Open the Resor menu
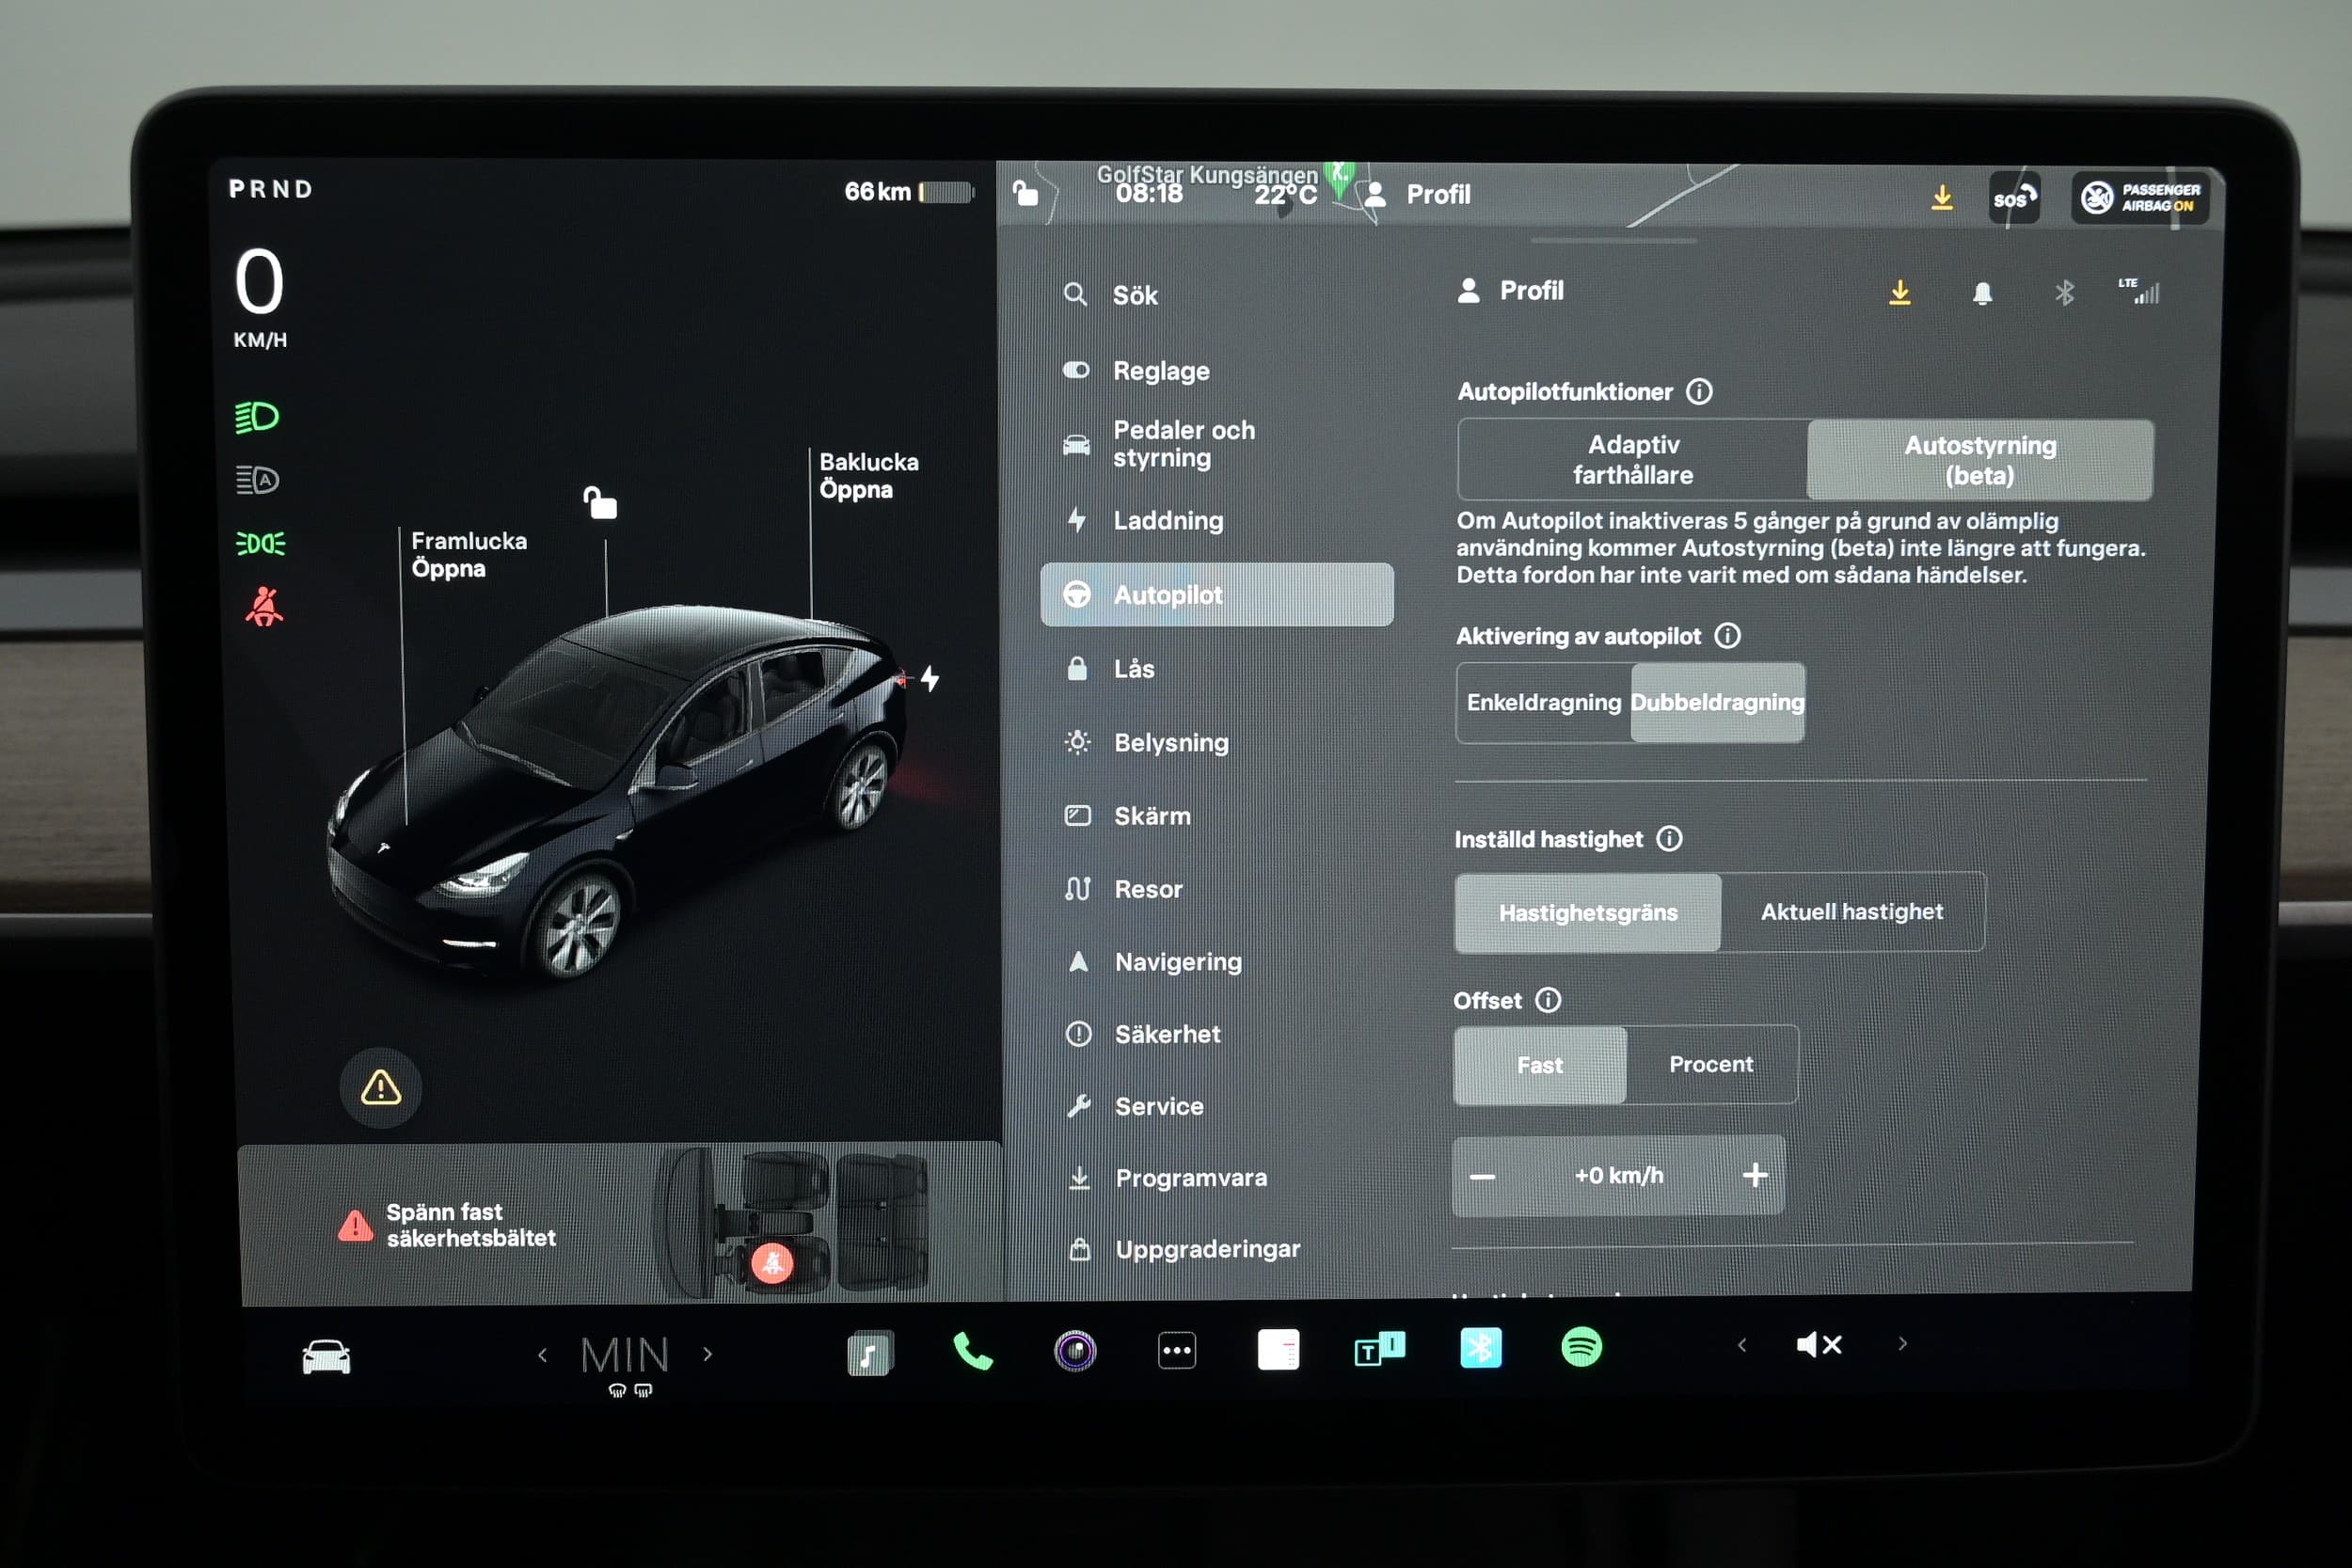This screenshot has width=2352, height=1568. 1217,889
